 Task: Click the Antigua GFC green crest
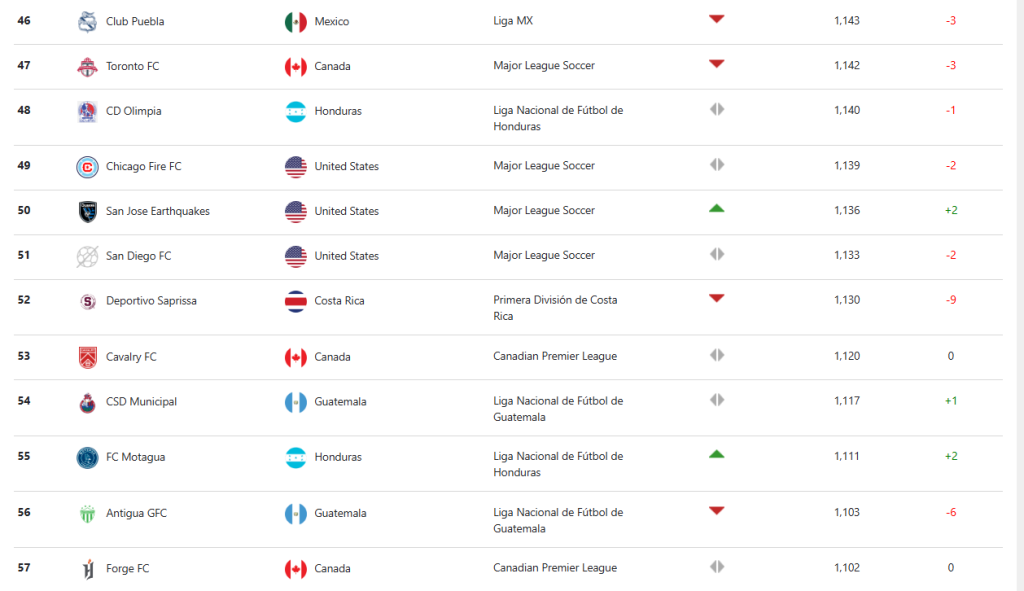pyautogui.click(x=88, y=513)
